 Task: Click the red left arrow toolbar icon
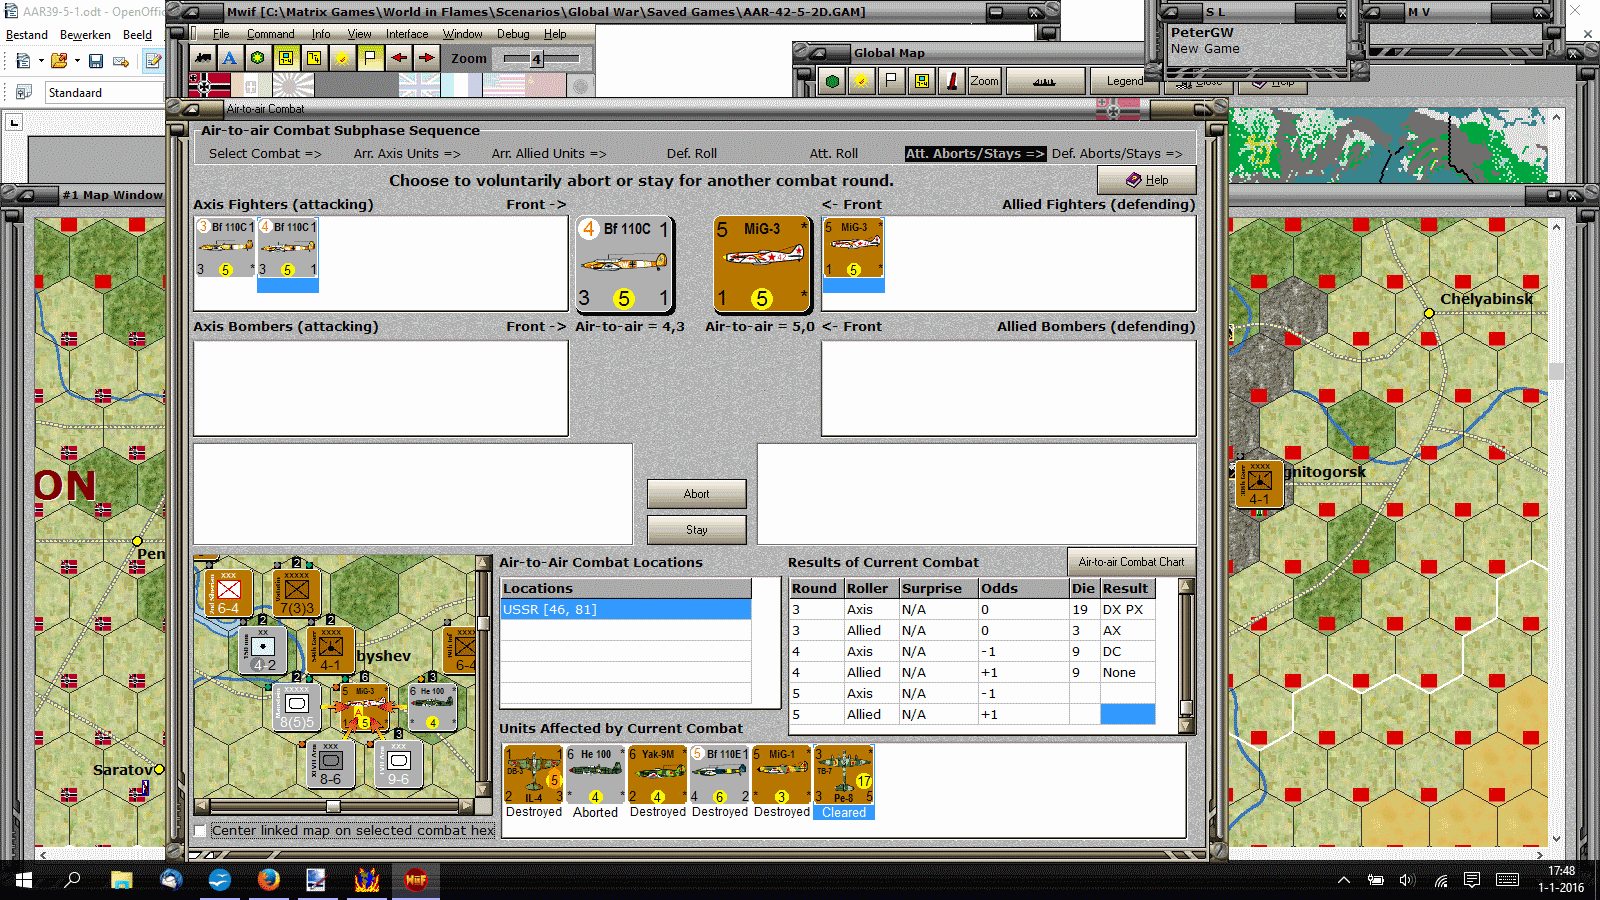click(x=399, y=58)
